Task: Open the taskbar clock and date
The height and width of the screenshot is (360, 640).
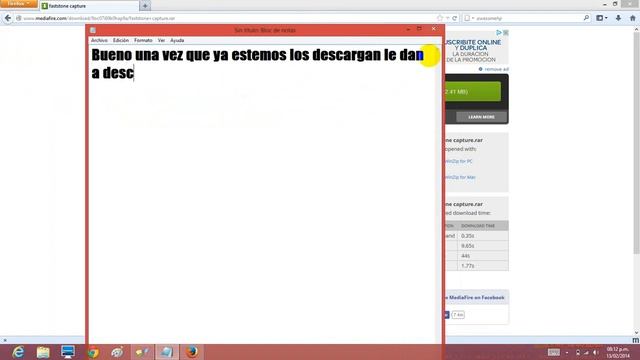Action: pyautogui.click(x=618, y=352)
